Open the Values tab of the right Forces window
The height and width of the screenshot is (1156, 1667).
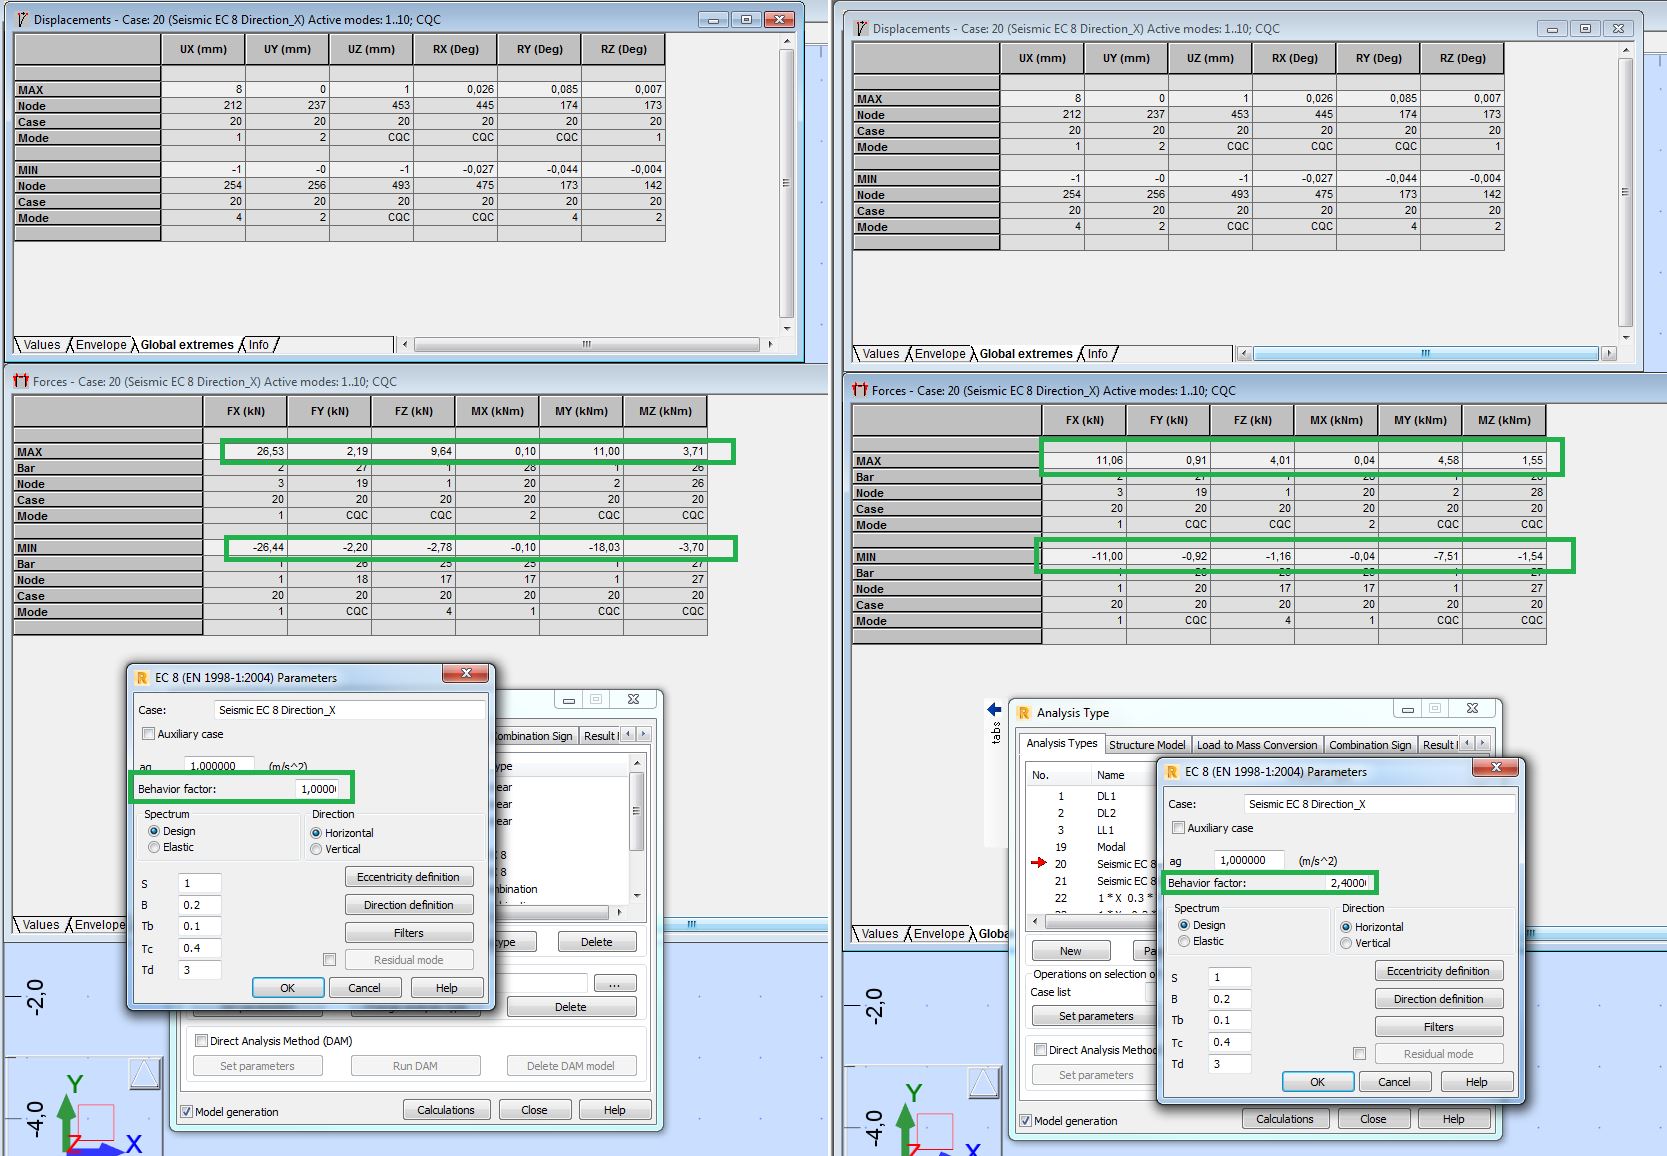880,934
